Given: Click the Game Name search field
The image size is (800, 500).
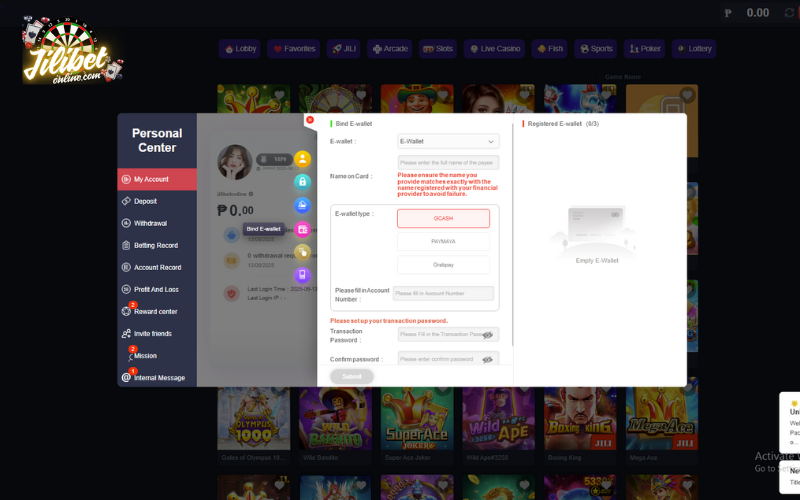Looking at the screenshot, I should coord(648,77).
